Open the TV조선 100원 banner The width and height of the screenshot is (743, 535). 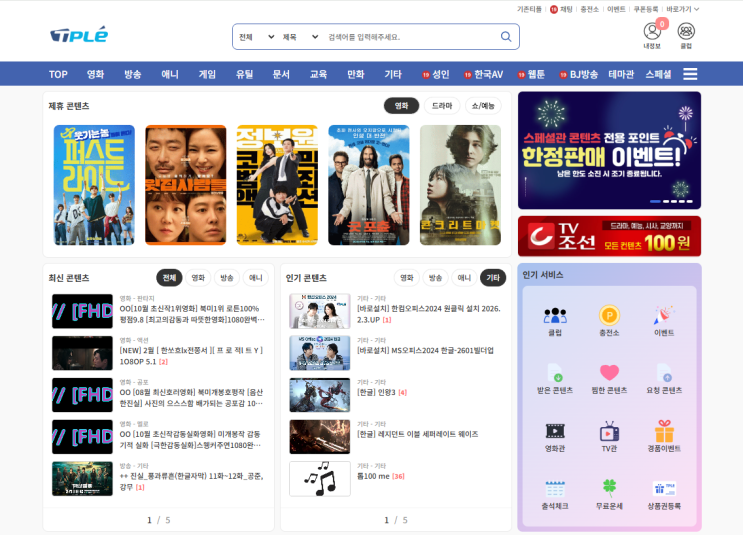point(609,236)
